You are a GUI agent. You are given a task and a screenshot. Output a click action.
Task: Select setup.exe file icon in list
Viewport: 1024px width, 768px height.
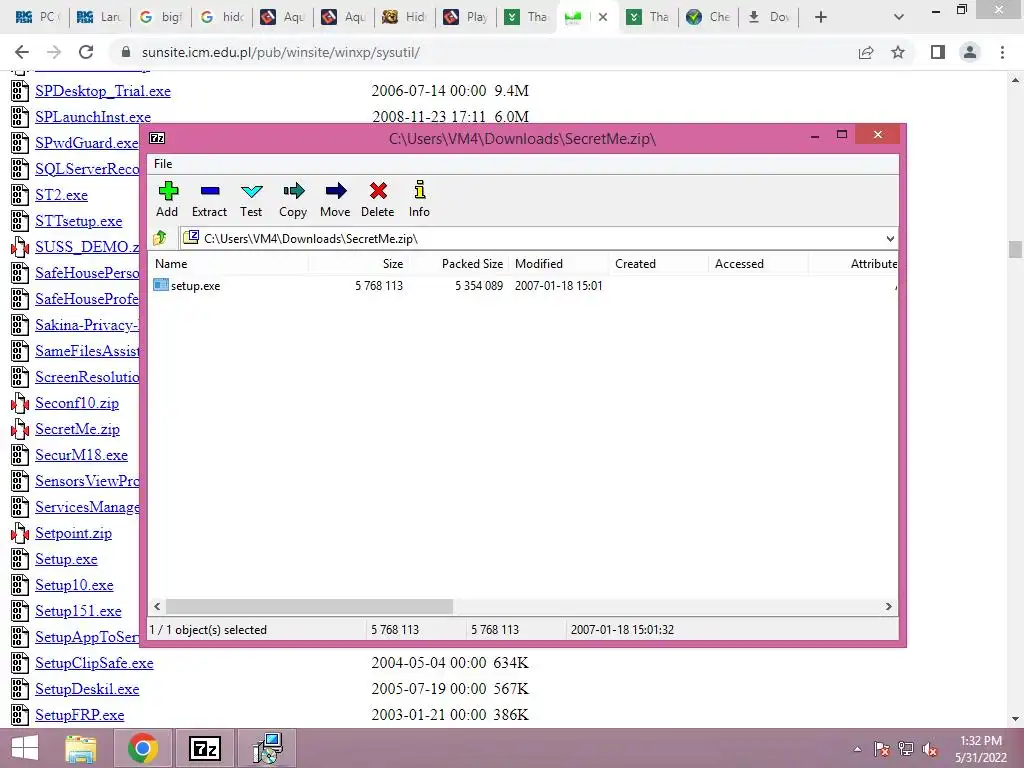pos(161,285)
